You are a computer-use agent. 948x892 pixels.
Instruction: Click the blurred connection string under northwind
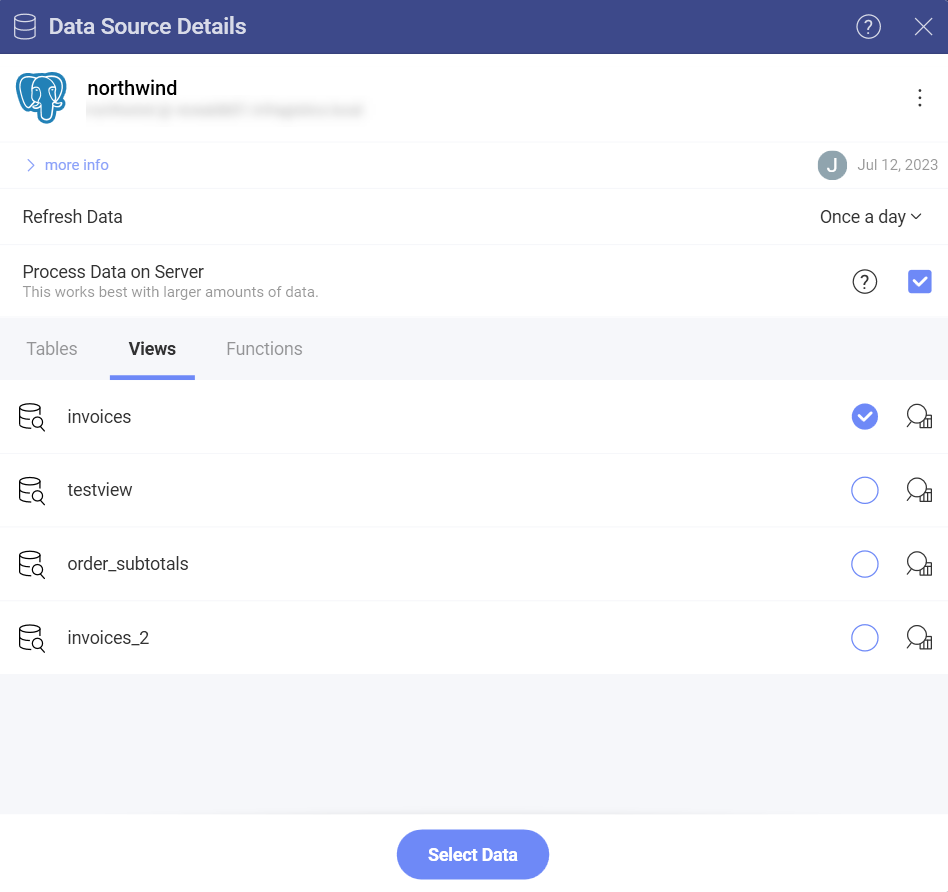[224, 111]
